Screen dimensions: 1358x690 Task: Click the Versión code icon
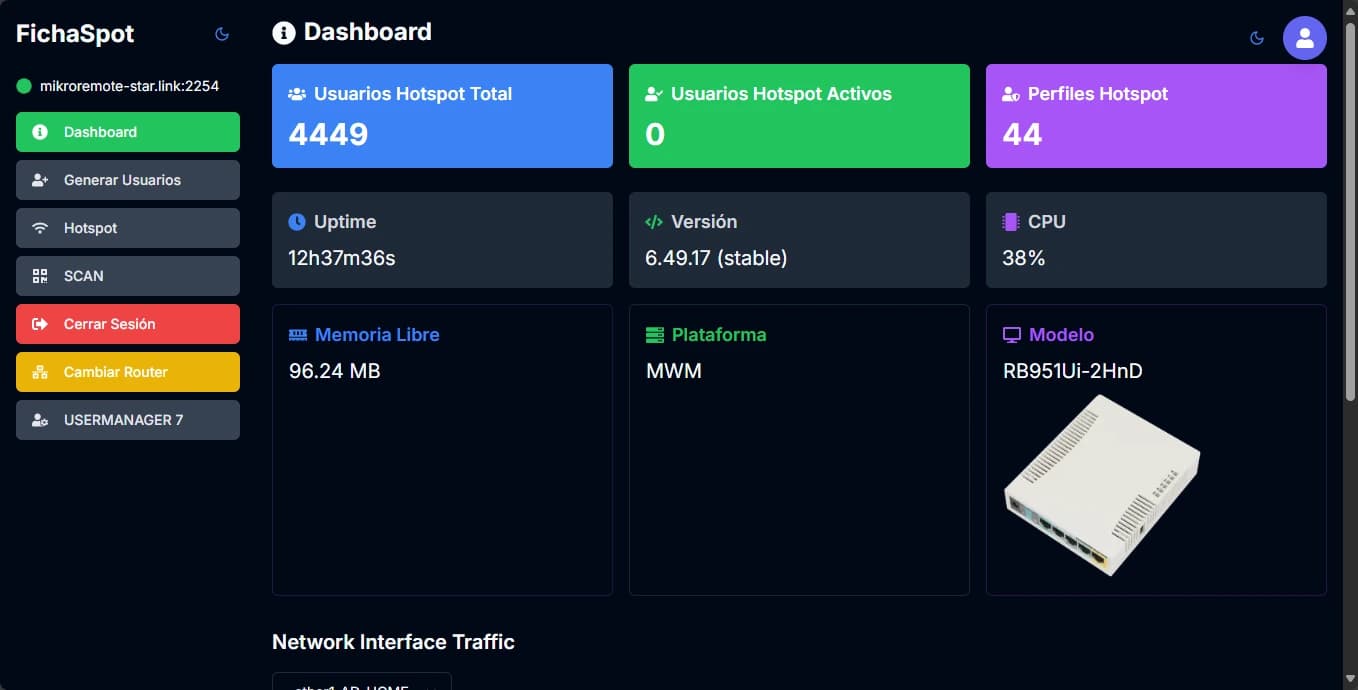654,221
